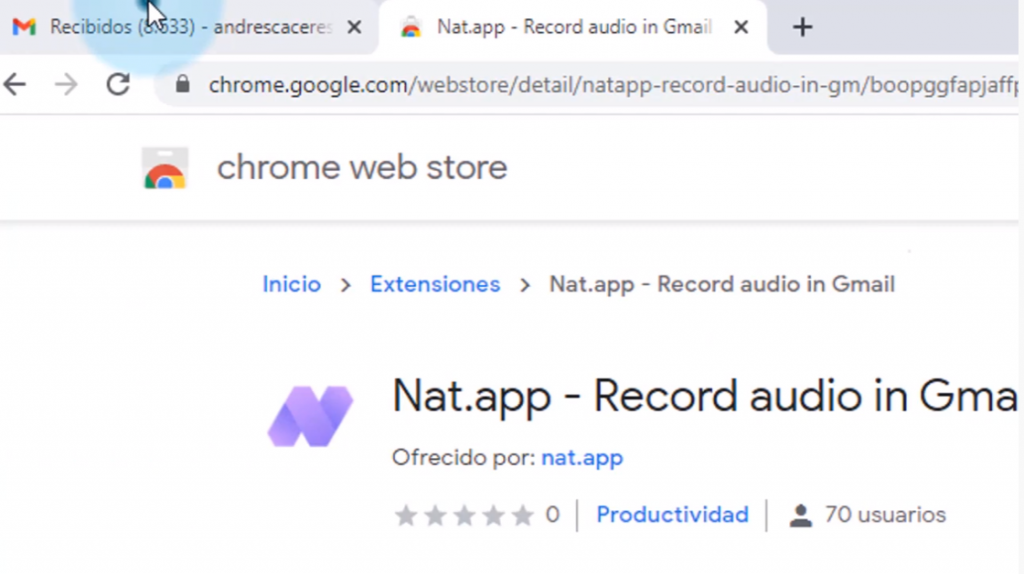Open the Productividad category link
The width and height of the screenshot is (1024, 574).
point(672,515)
